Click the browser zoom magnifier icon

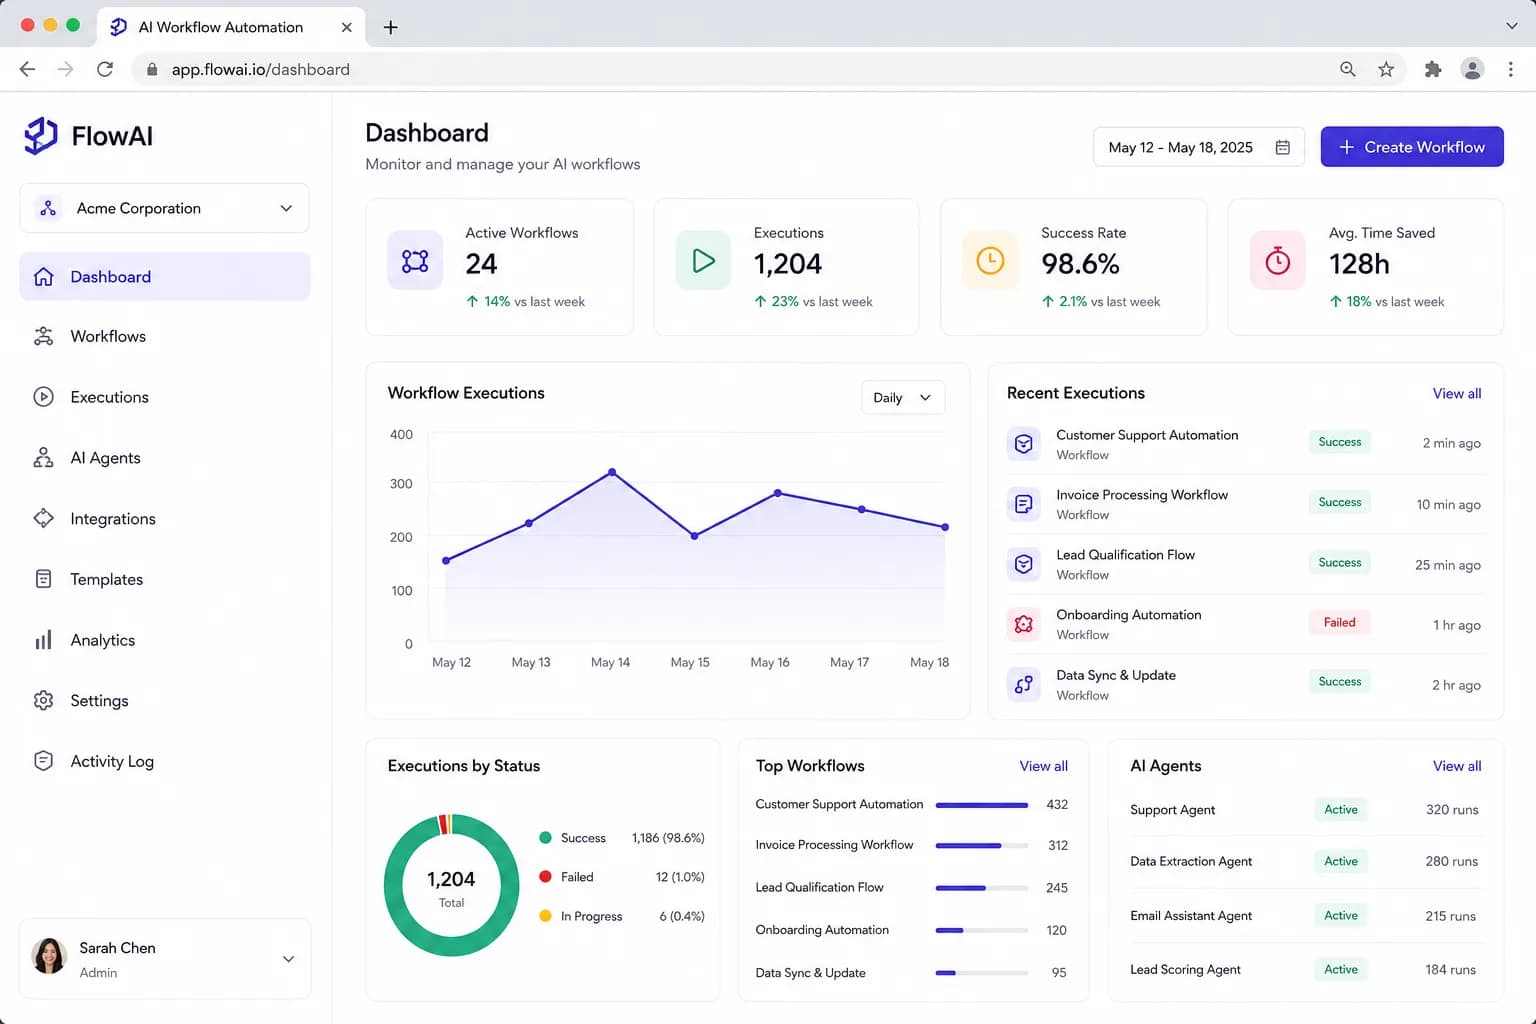pos(1348,69)
